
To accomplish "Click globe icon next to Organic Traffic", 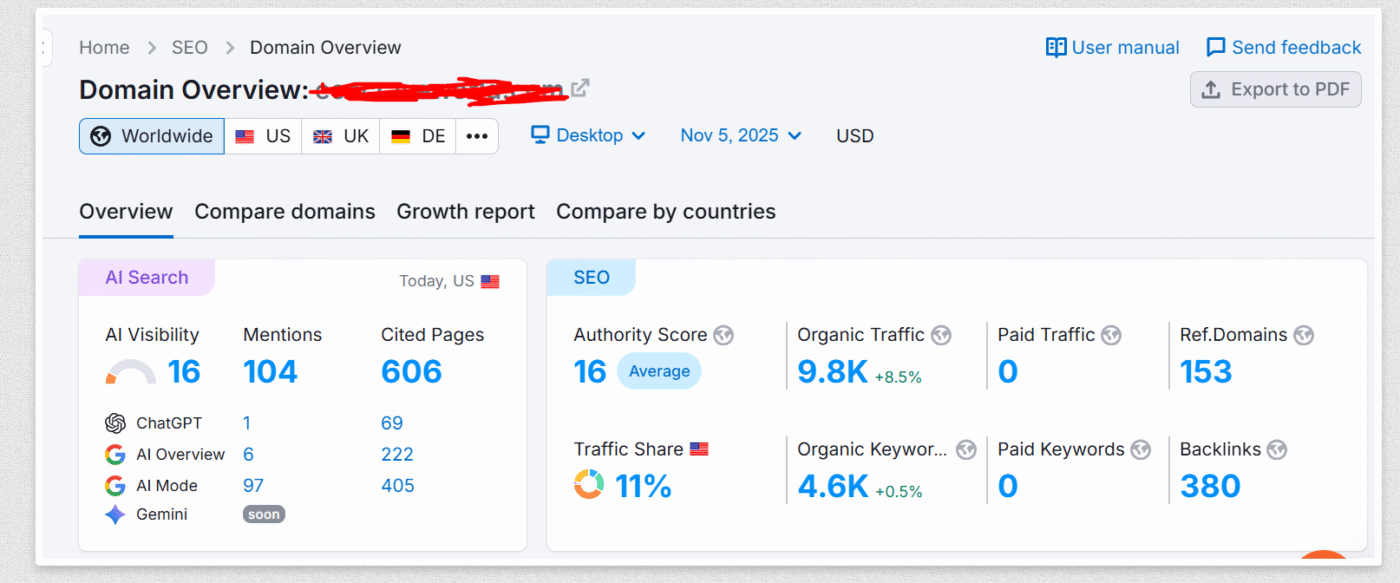I will point(941,335).
